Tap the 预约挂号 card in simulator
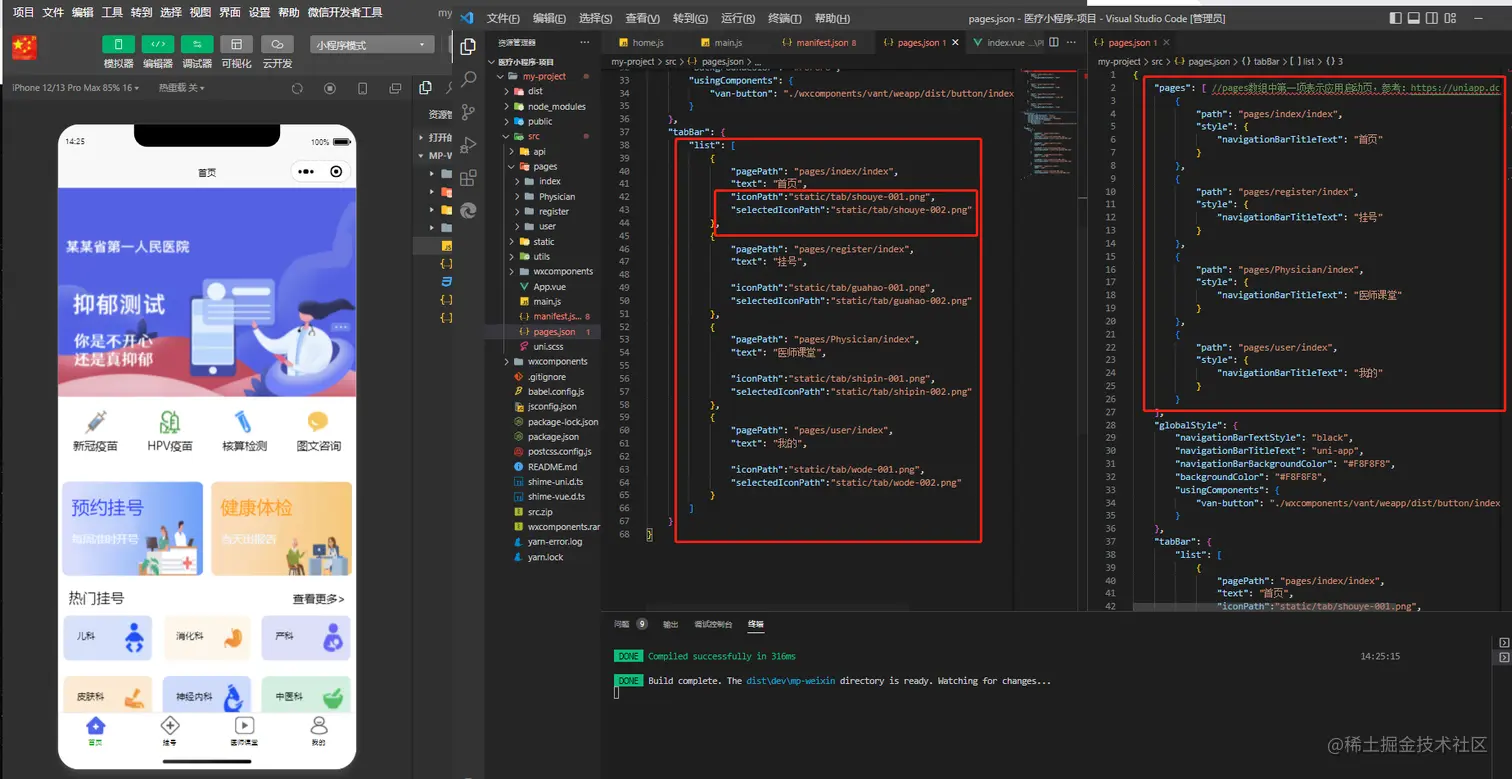The width and height of the screenshot is (1512, 779). pos(132,528)
